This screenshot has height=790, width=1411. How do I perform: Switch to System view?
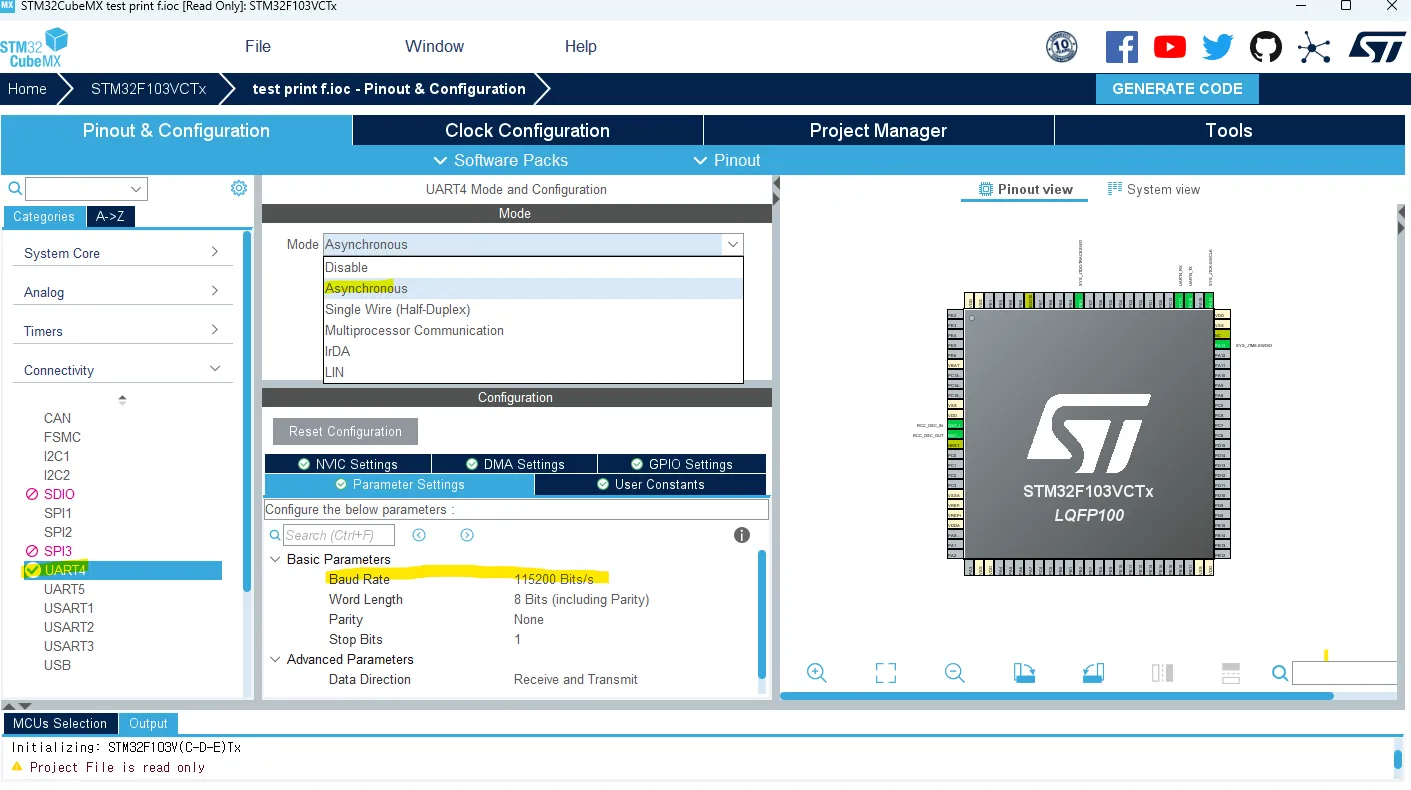pos(1153,189)
